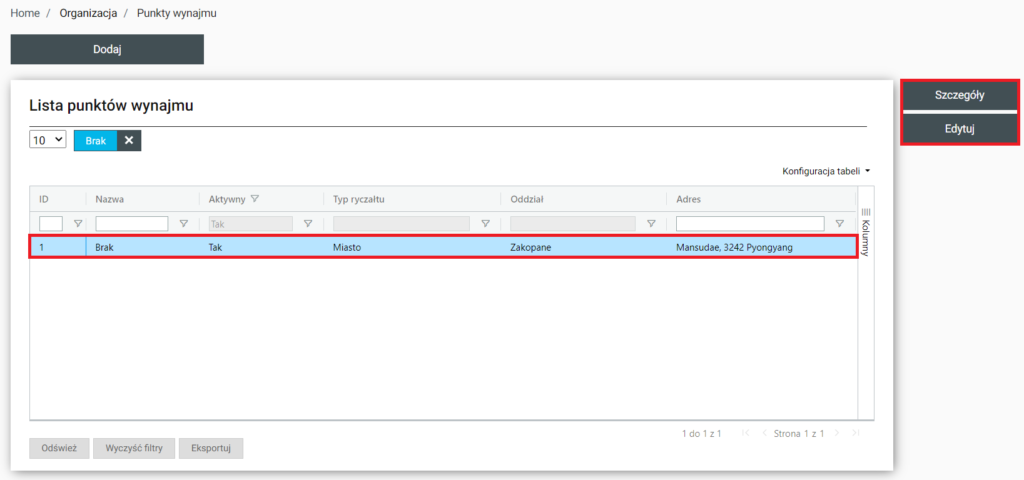Go to the last page of results
The image size is (1024, 480).
click(856, 433)
